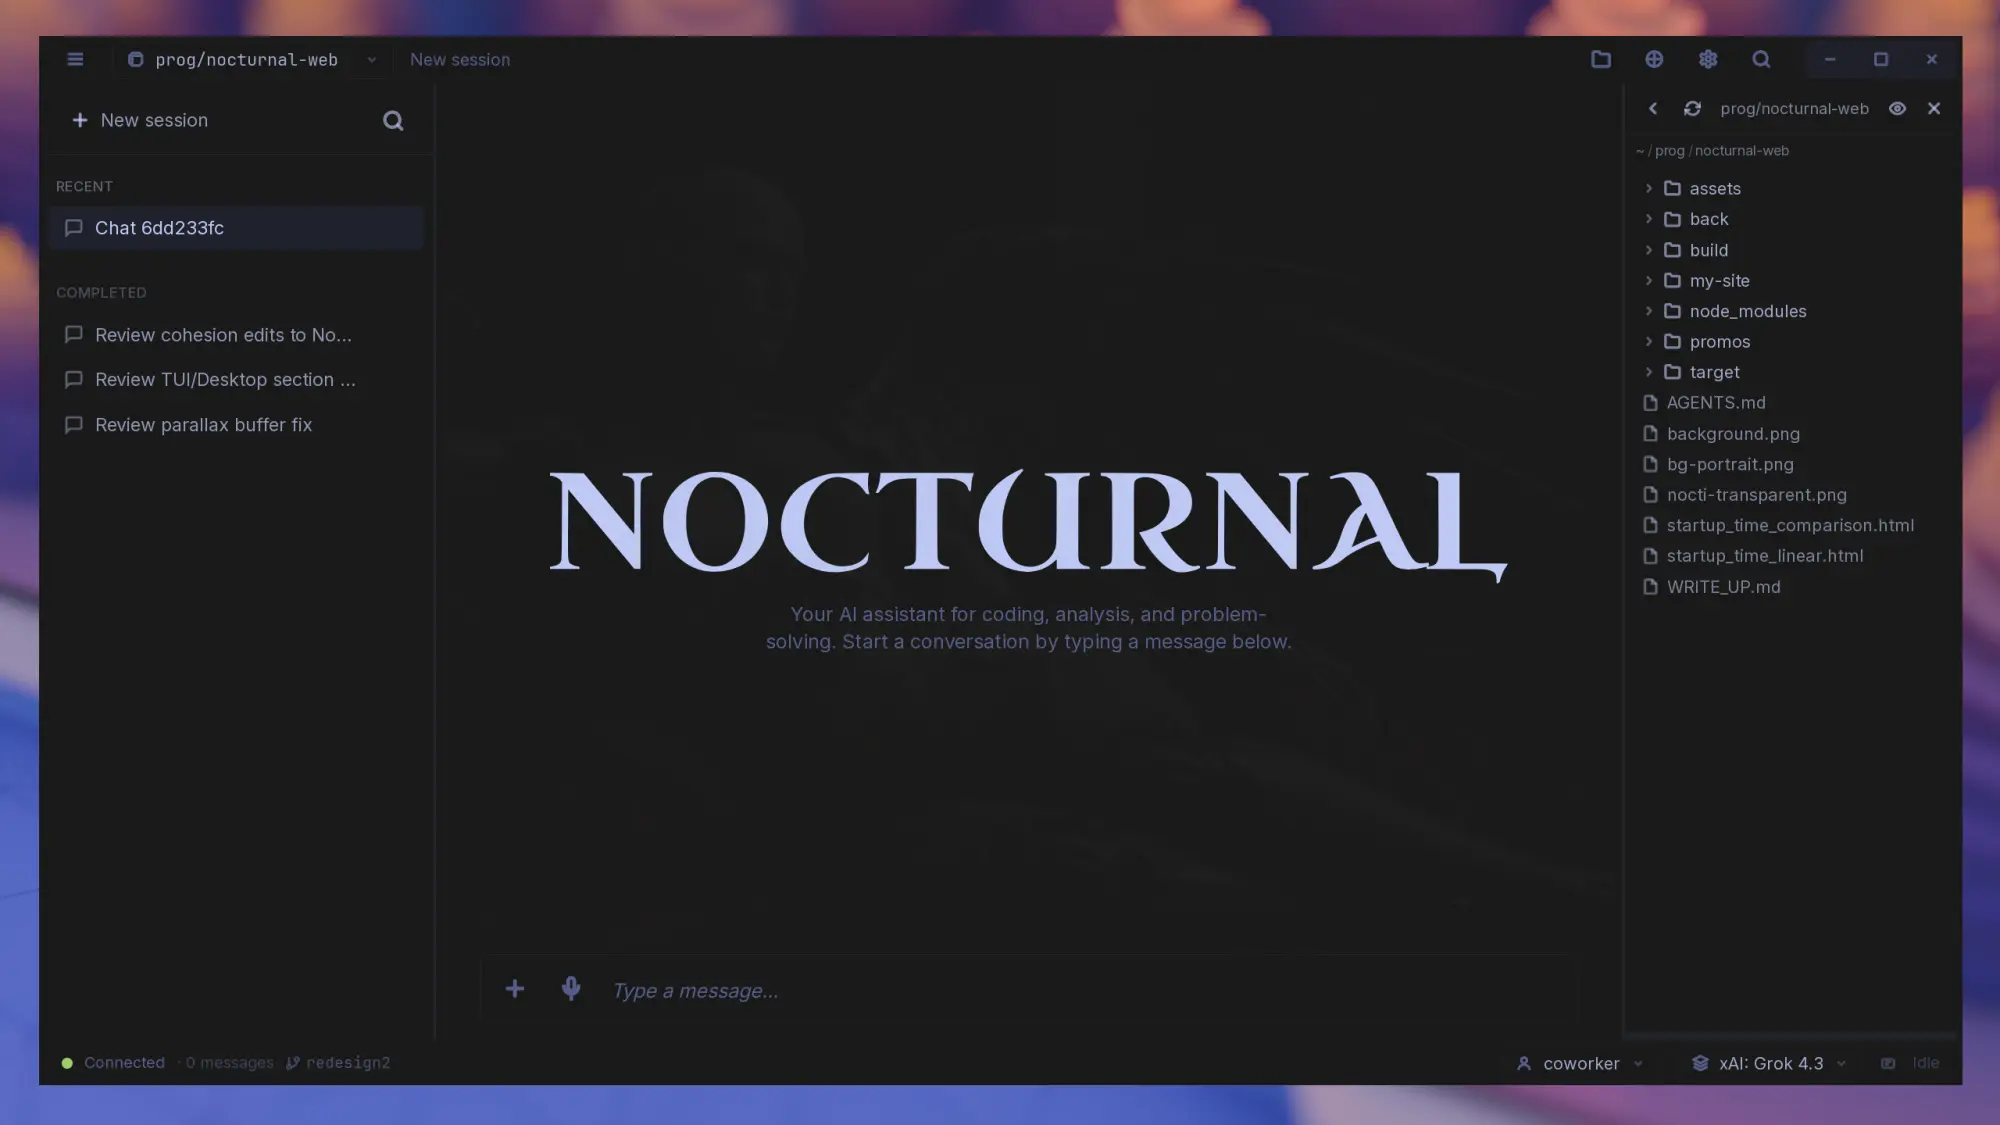Open Review cohesion edits session

click(x=236, y=335)
